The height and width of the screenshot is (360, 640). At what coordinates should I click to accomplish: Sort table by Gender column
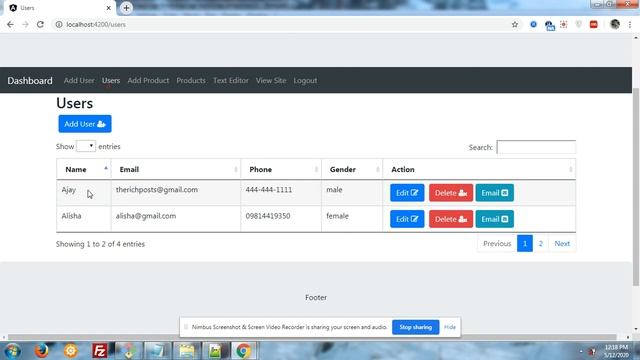352,169
